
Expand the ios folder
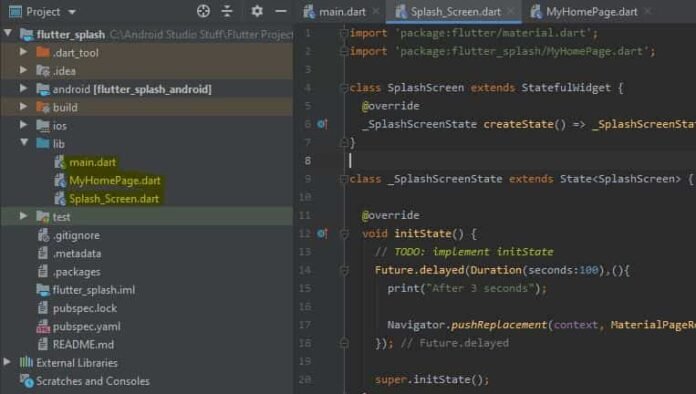pos(23,125)
